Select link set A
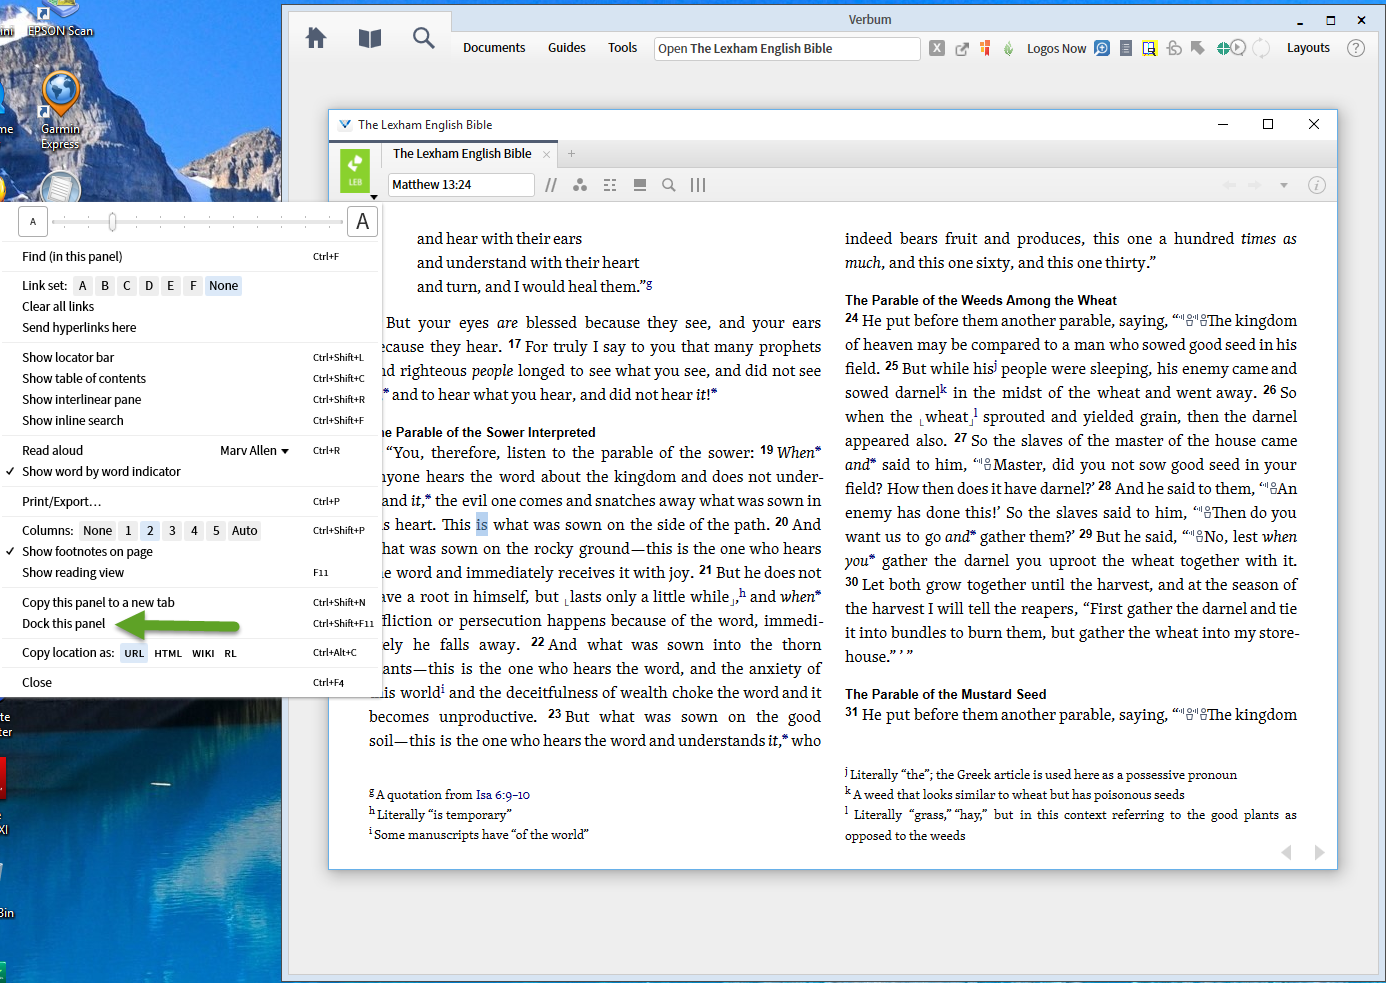 point(83,286)
